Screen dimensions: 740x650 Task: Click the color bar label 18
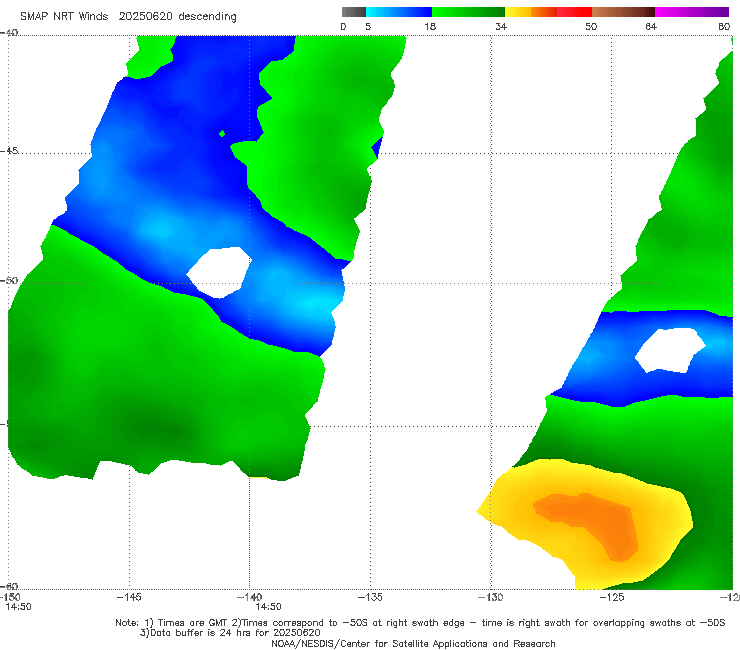[430, 26]
